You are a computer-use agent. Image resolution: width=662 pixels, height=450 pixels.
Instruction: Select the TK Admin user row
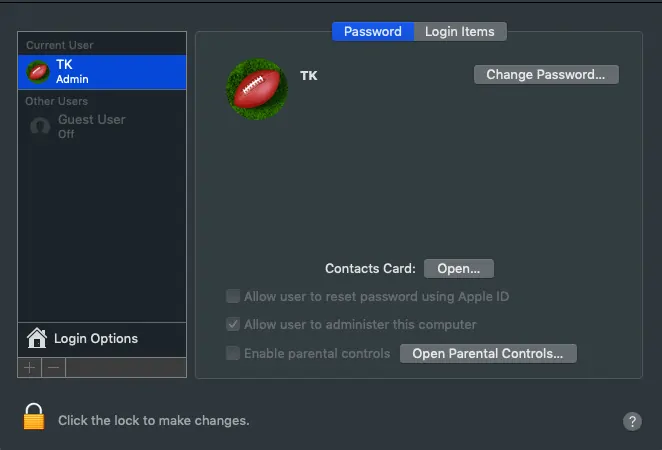pos(102,71)
